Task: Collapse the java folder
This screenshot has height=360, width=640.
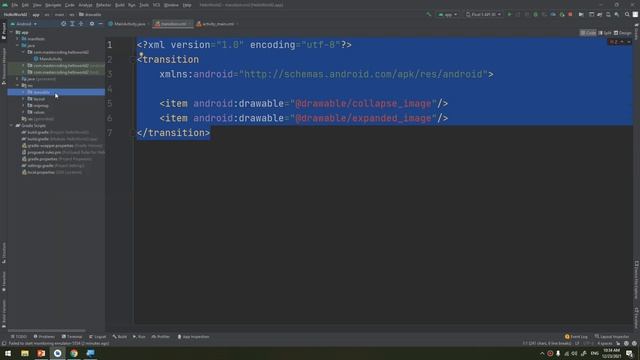Action: [18, 45]
